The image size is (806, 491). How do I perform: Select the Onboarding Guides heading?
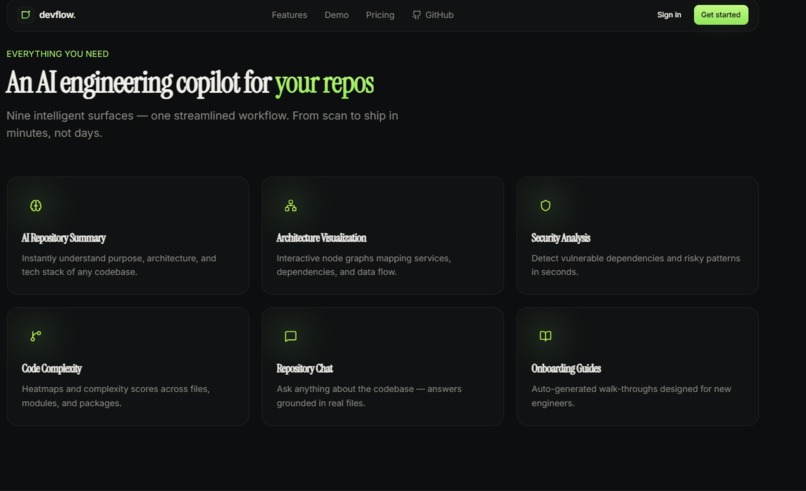pos(566,369)
